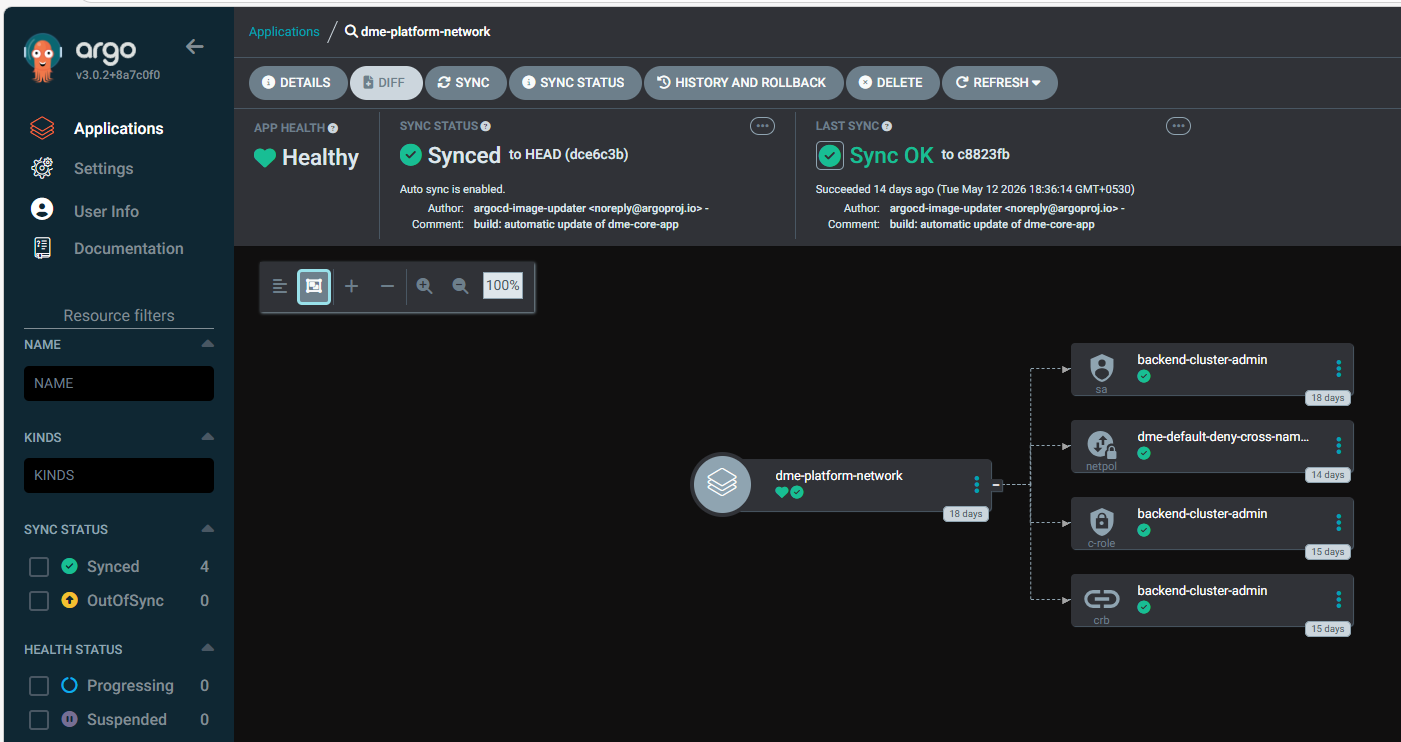Collapse the KINDS filter section

(x=207, y=437)
